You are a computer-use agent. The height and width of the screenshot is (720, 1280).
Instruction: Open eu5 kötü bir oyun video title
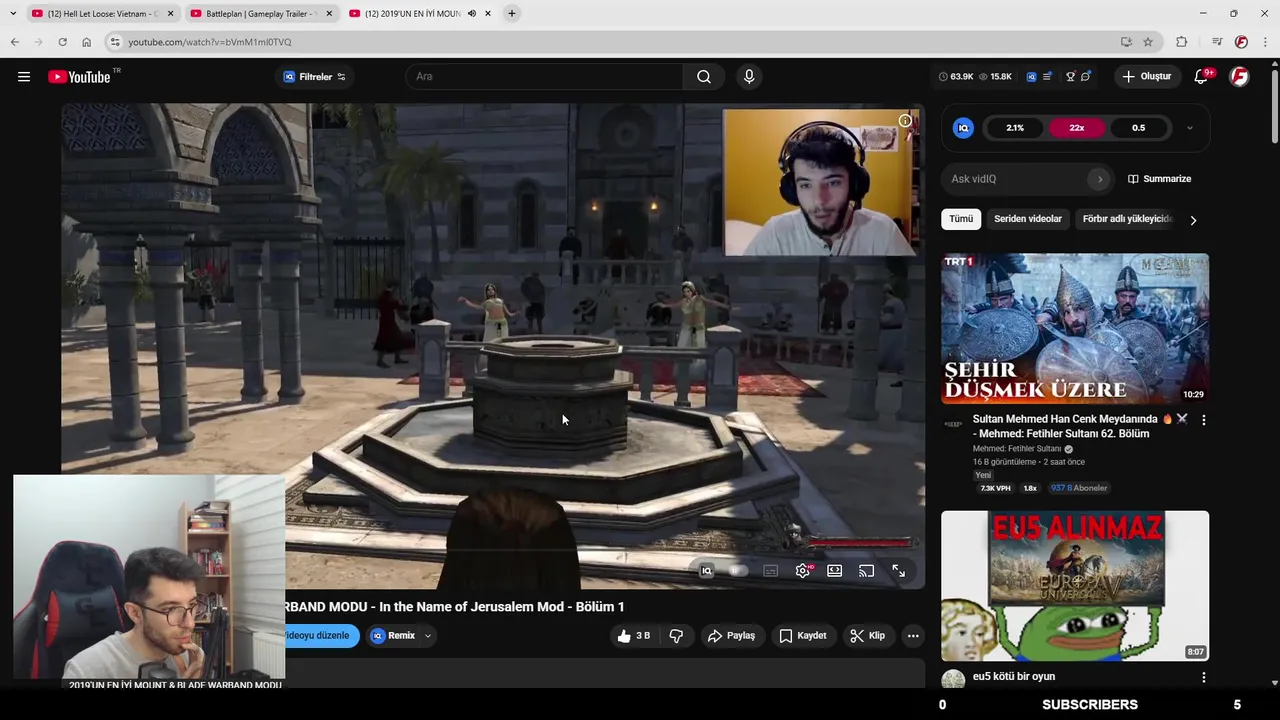(x=1014, y=677)
